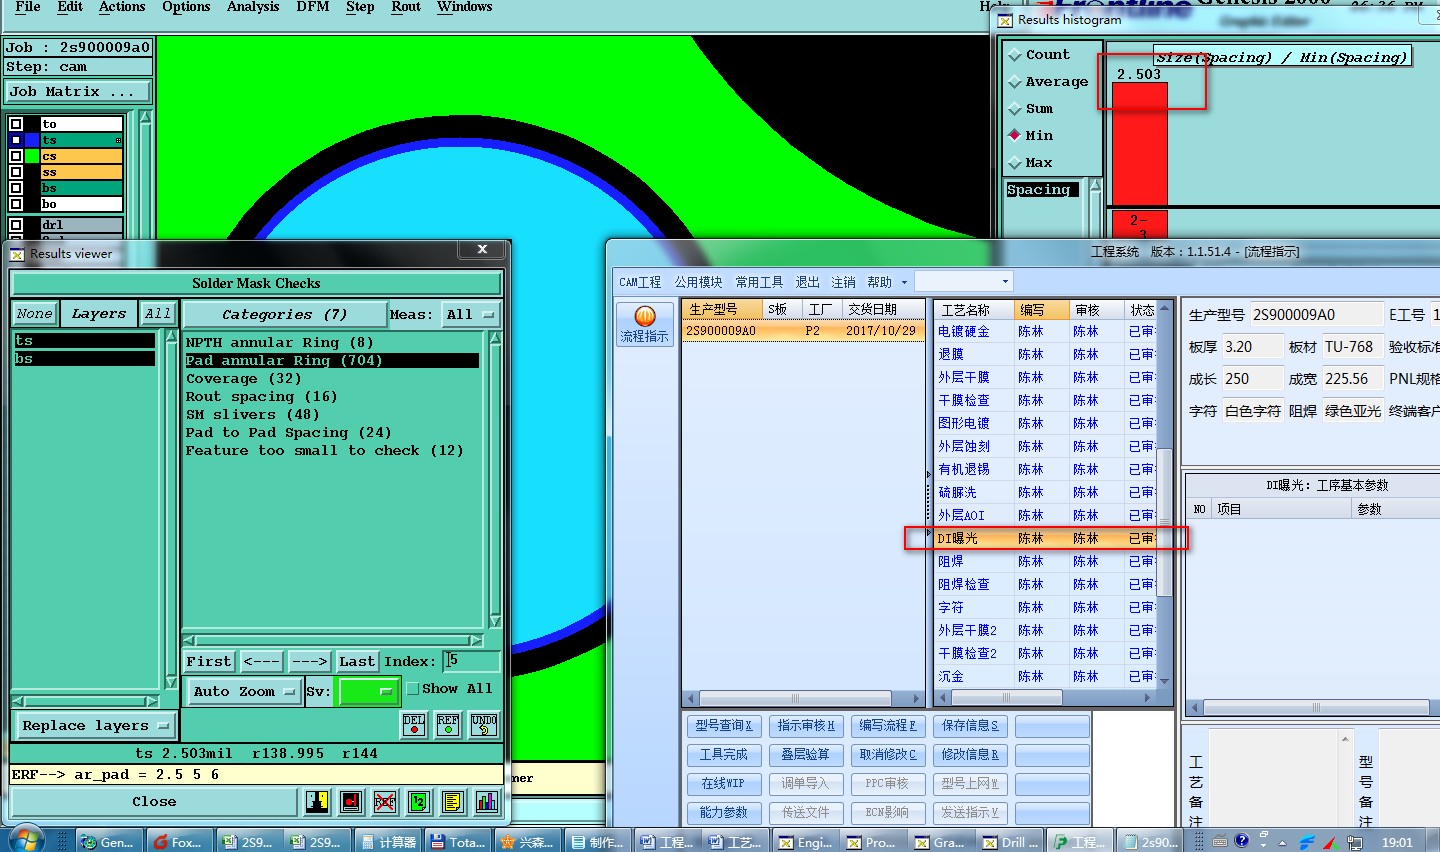The width and height of the screenshot is (1440, 852).
Task: Enable the Show All checkbox
Action: [x=412, y=688]
